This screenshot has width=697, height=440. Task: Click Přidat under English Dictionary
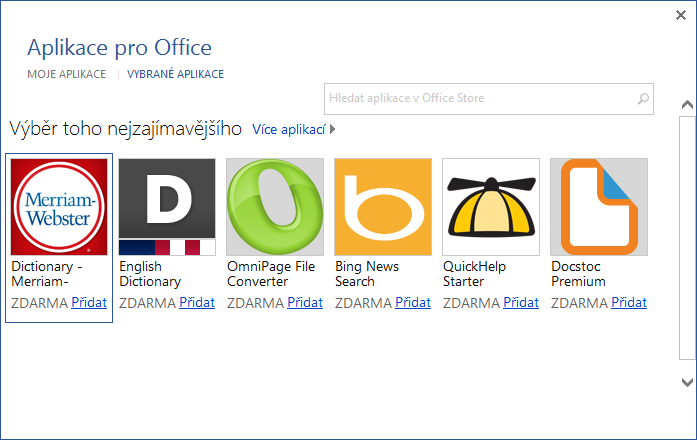pos(197,303)
